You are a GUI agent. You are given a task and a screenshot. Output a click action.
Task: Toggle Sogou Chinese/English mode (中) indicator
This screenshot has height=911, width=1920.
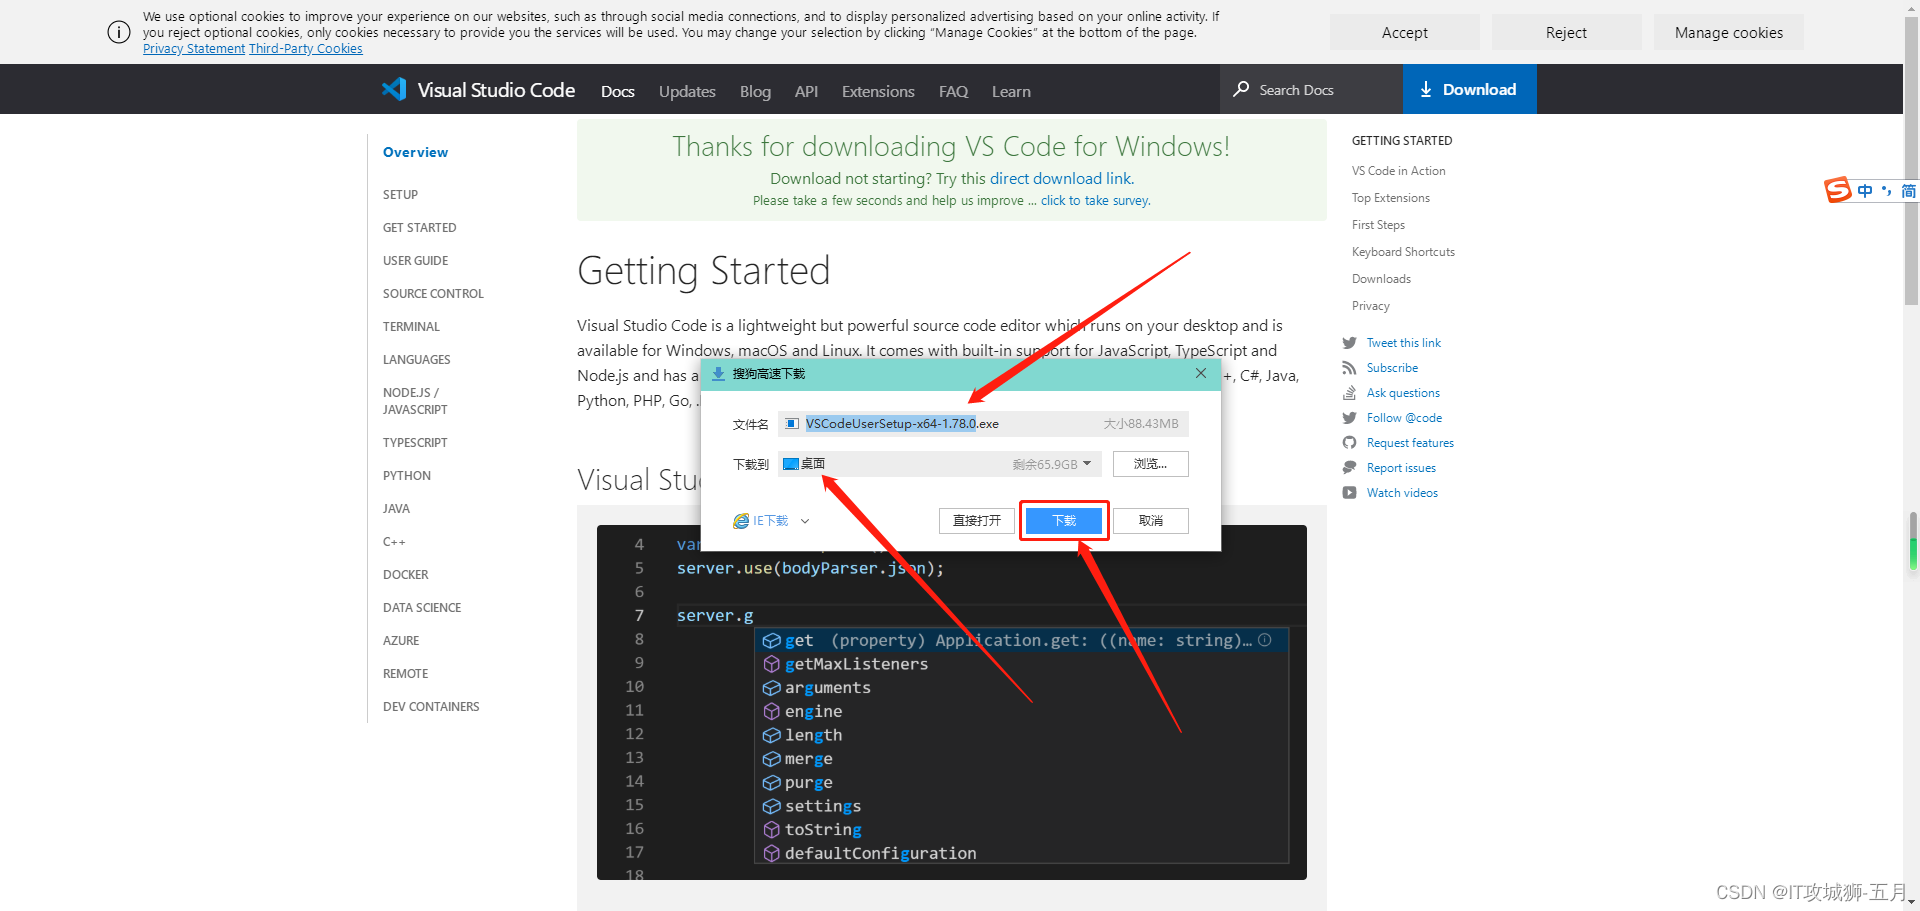(x=1865, y=191)
